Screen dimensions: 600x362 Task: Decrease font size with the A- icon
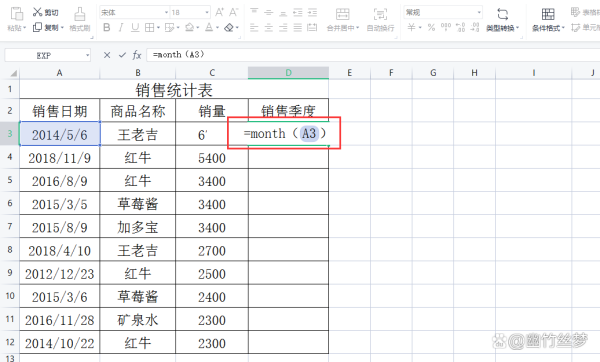[x=233, y=12]
